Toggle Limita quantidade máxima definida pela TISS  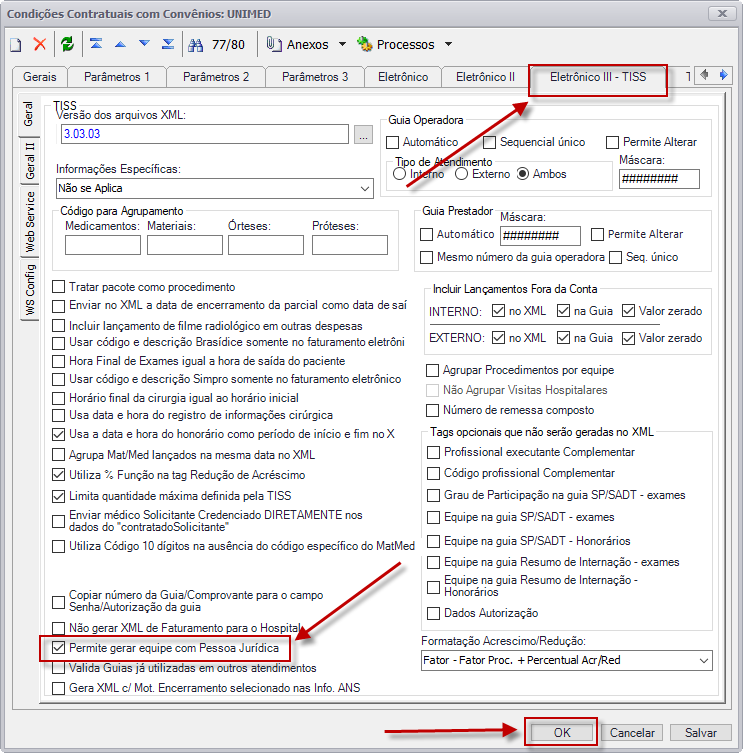point(59,496)
